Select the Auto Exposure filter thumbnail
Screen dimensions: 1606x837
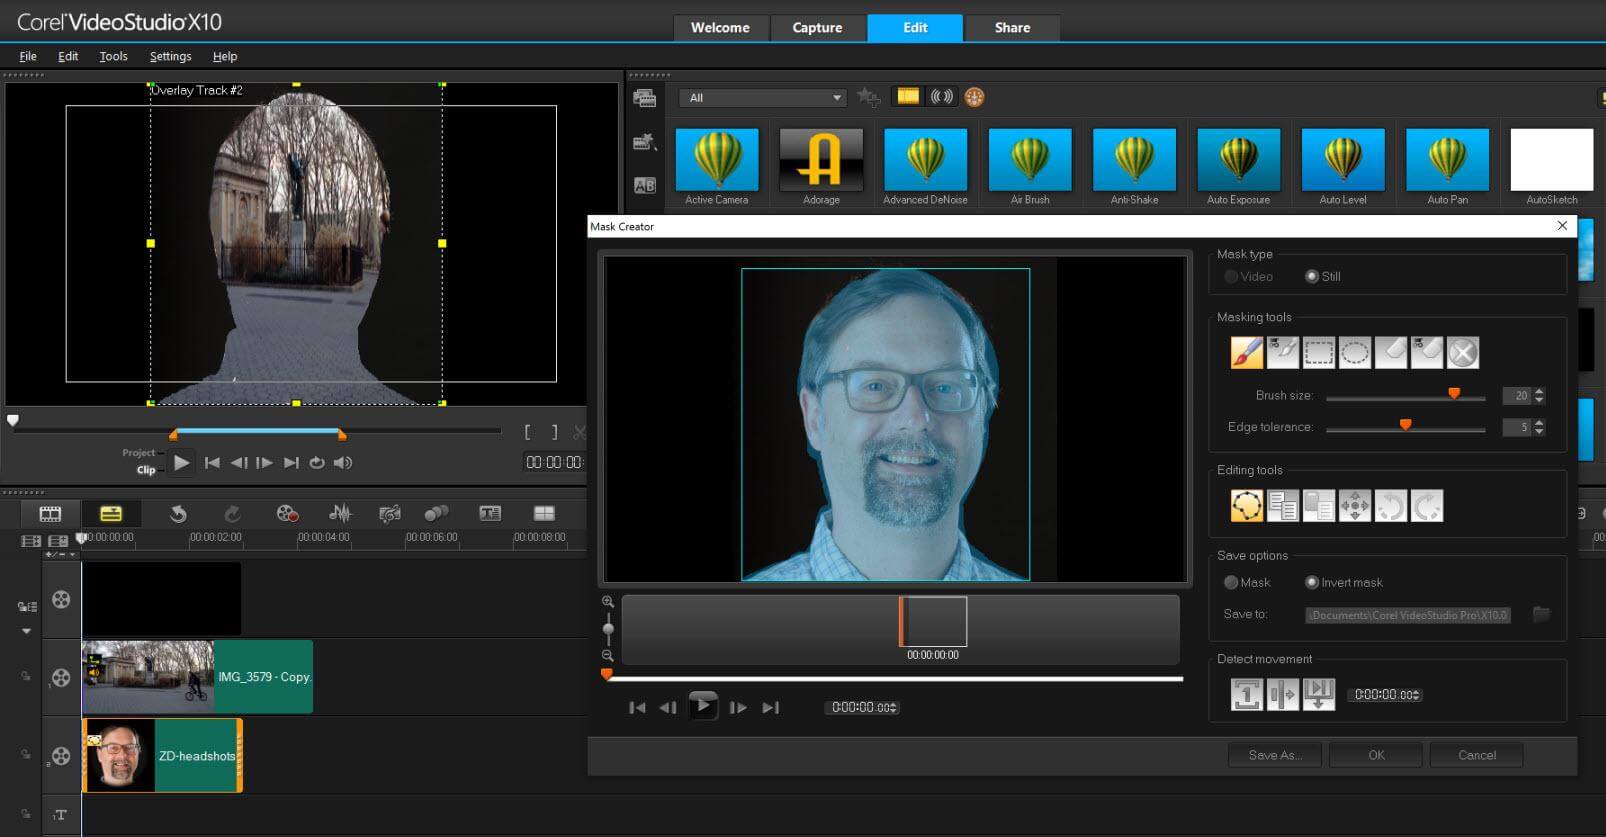coord(1238,161)
